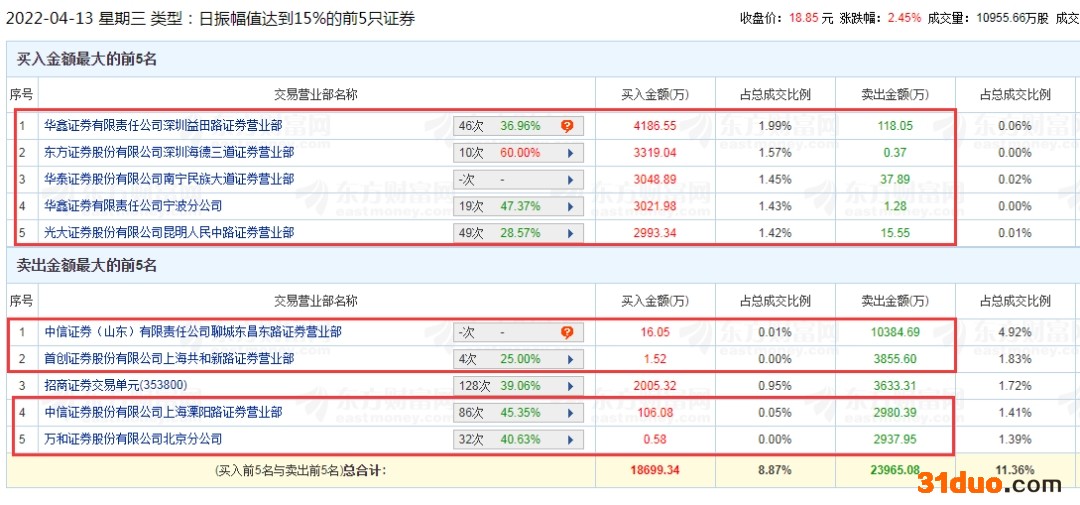Expand arrow for 华鑫证券宁波分公司 row
The height and width of the screenshot is (505, 1080).
coord(570,206)
